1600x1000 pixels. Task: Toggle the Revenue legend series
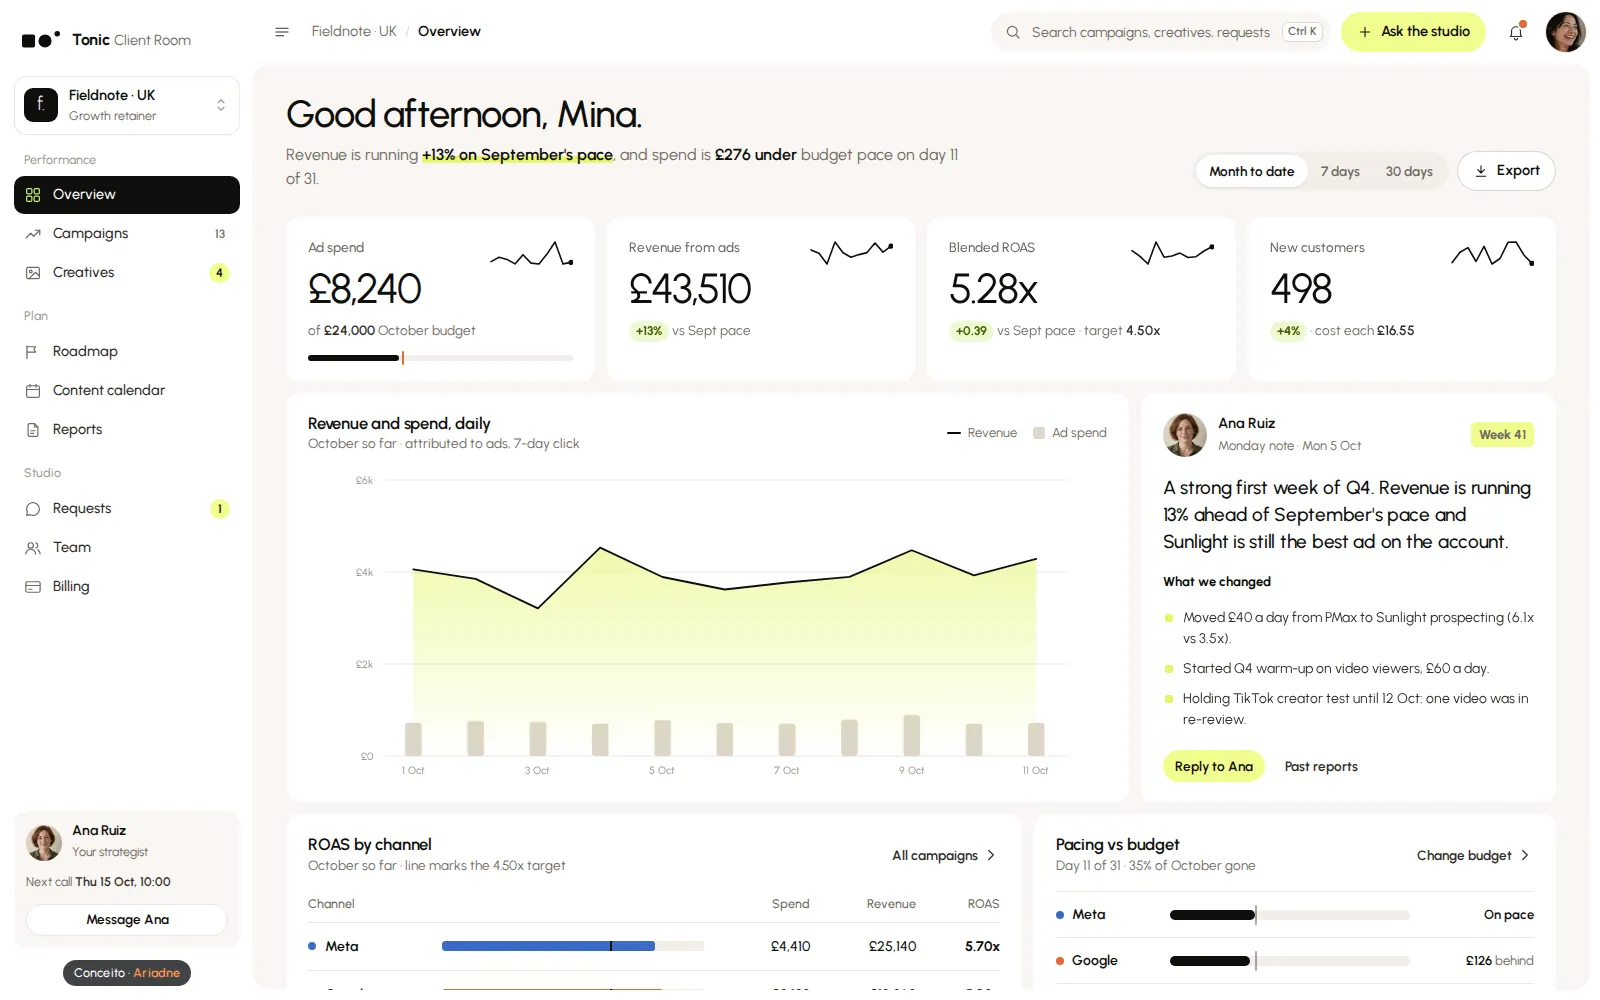pyautogui.click(x=982, y=433)
